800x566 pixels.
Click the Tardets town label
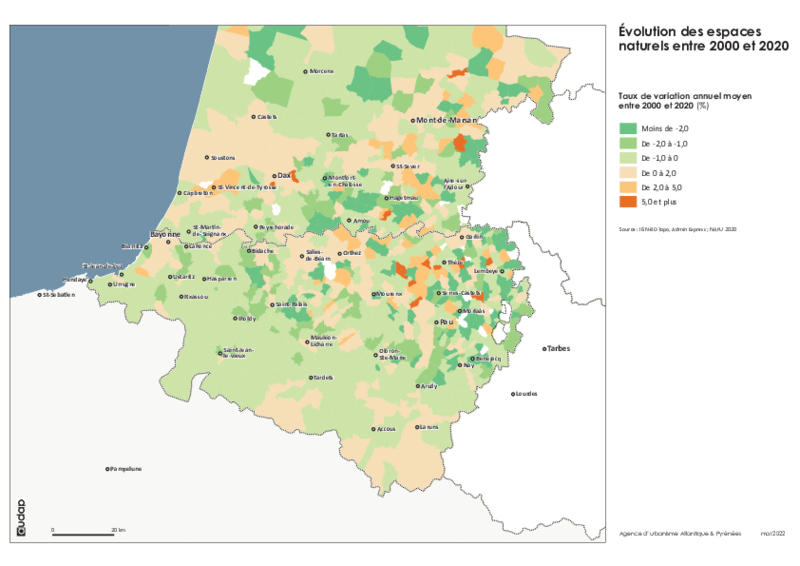click(323, 378)
